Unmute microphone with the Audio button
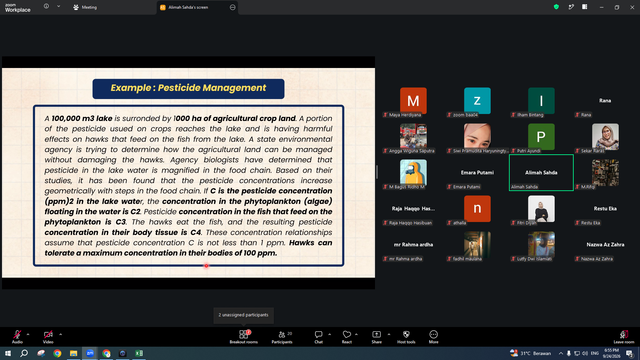The height and width of the screenshot is (360, 640). coord(17,337)
